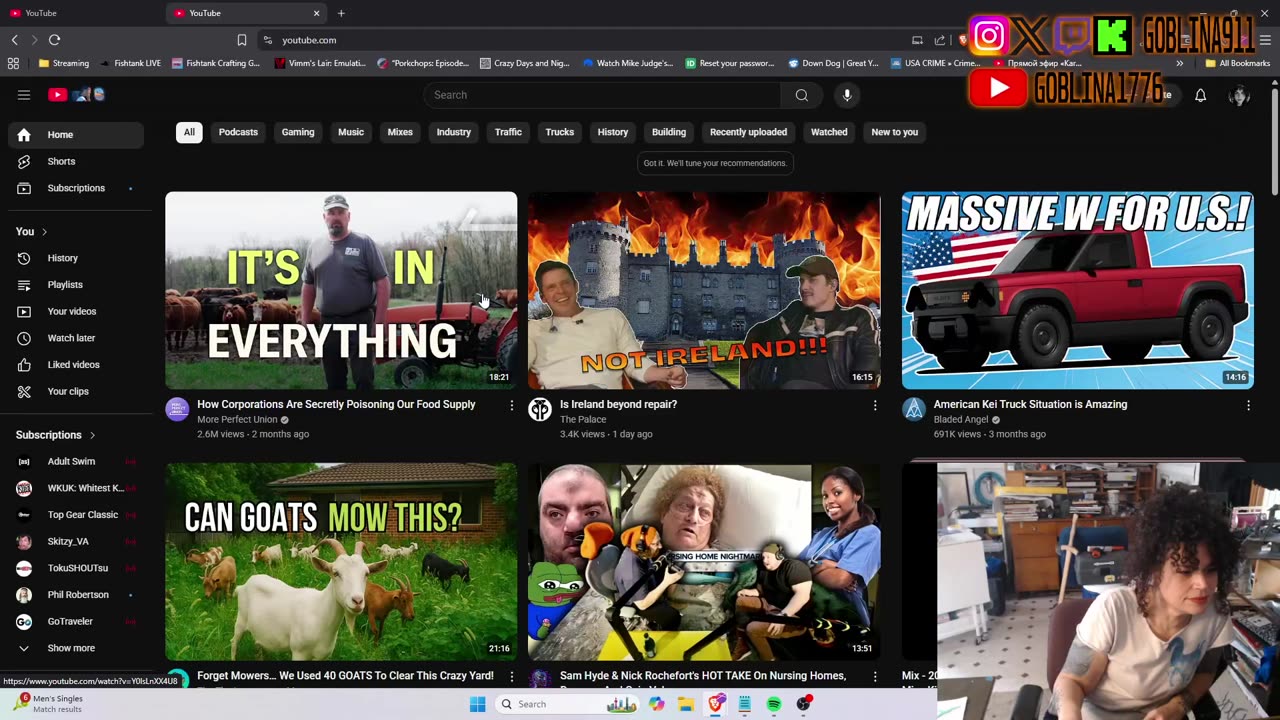Open Shorts in the sidebar

76,161
